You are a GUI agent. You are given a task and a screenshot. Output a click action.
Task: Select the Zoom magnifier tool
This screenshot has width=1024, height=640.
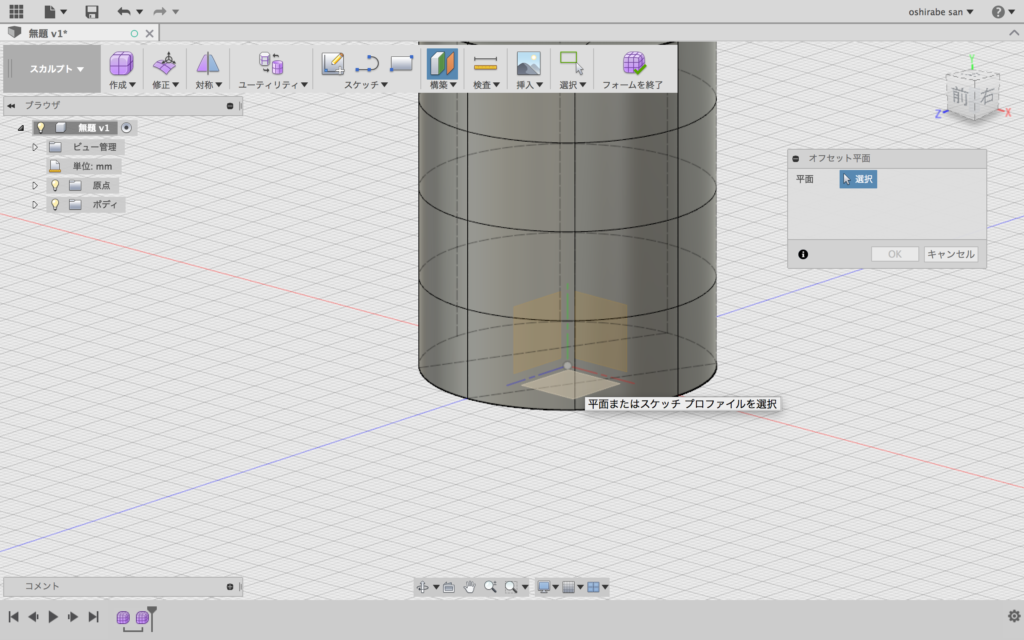490,587
